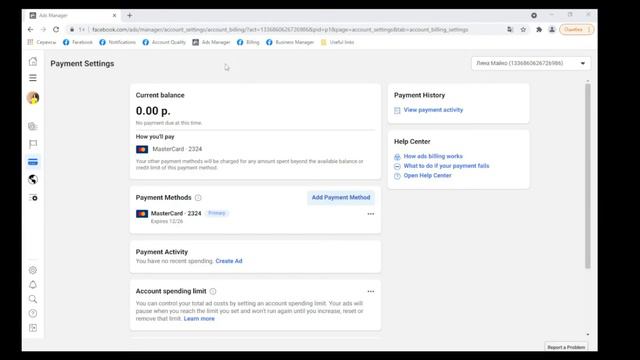Click the Payment Methods info icon
Screen dimensions: 640x360
pos(198,198)
